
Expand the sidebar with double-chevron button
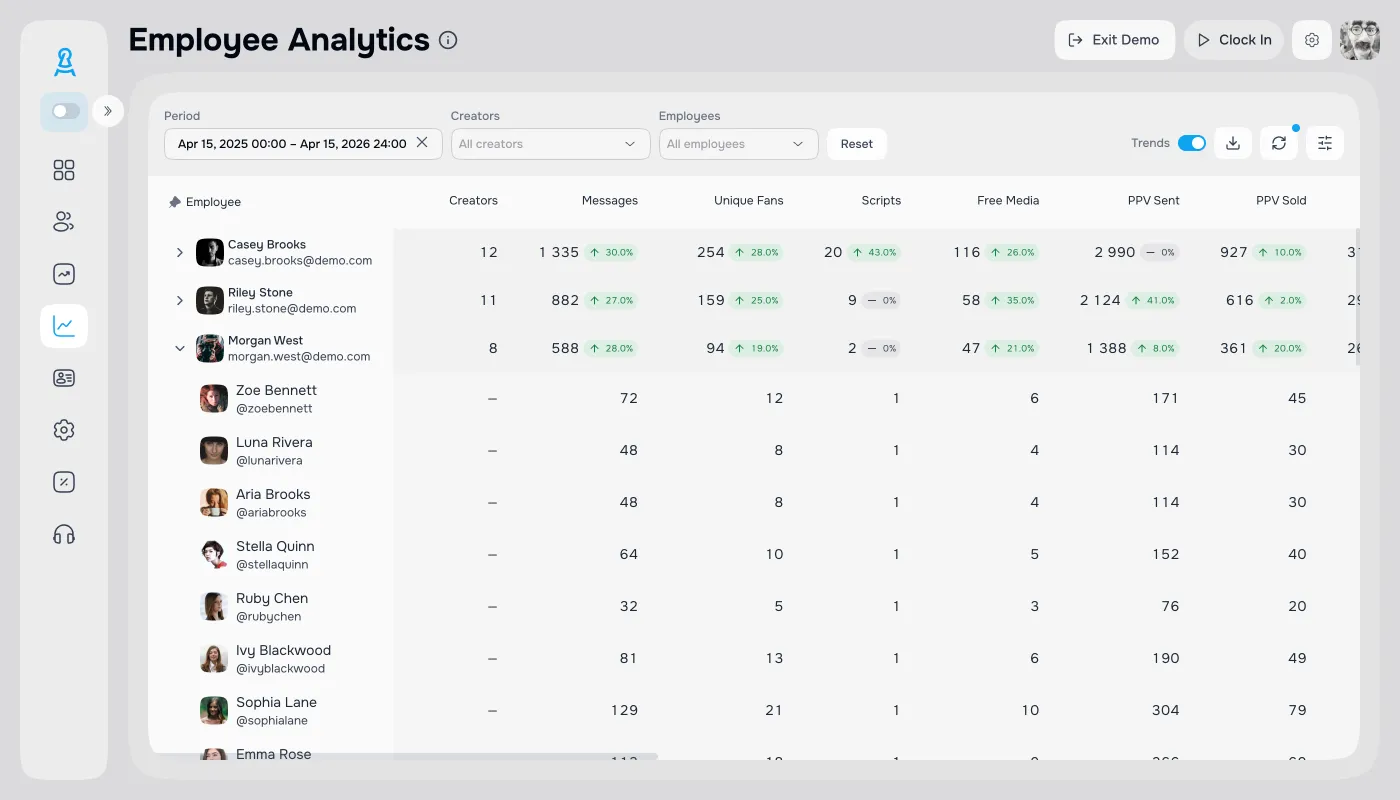tap(108, 111)
